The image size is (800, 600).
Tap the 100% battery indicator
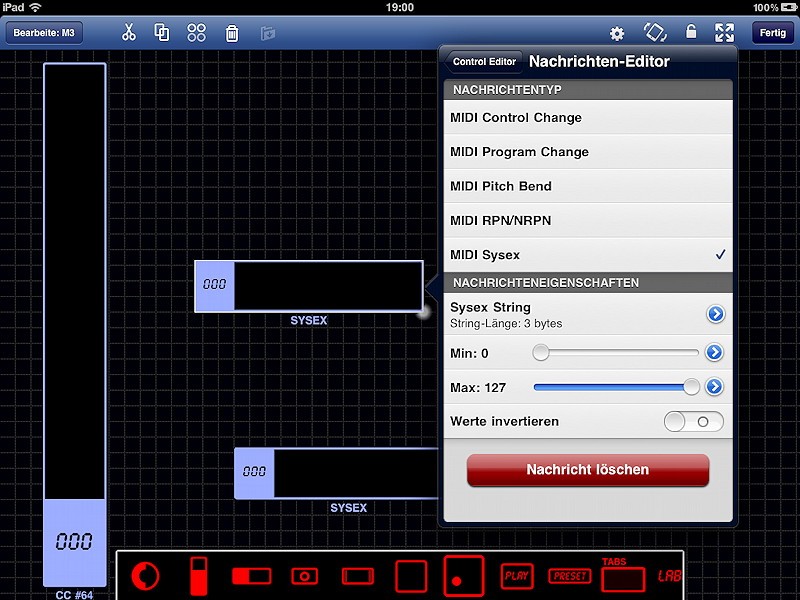click(x=775, y=7)
